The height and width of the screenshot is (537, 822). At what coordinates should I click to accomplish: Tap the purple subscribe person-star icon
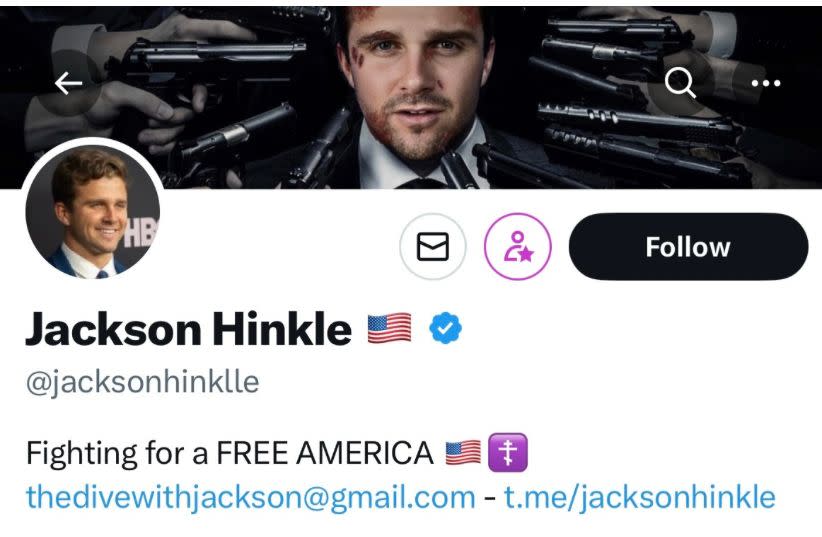click(x=518, y=246)
